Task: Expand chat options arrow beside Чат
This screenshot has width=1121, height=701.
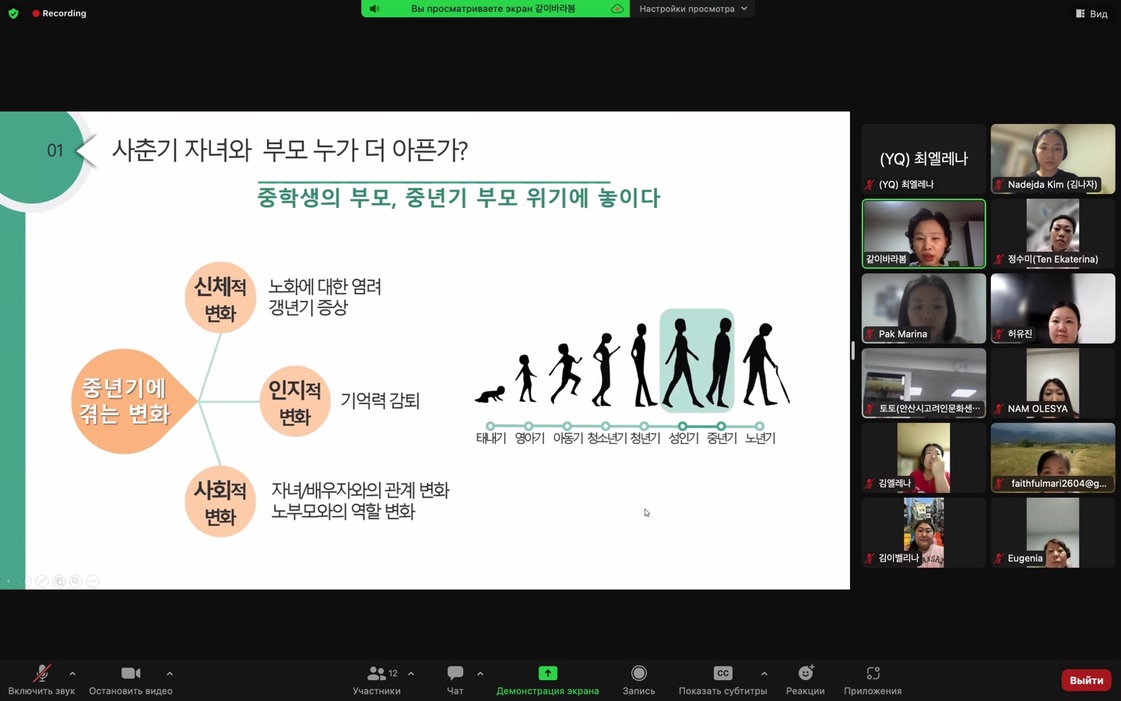Action: pos(480,674)
